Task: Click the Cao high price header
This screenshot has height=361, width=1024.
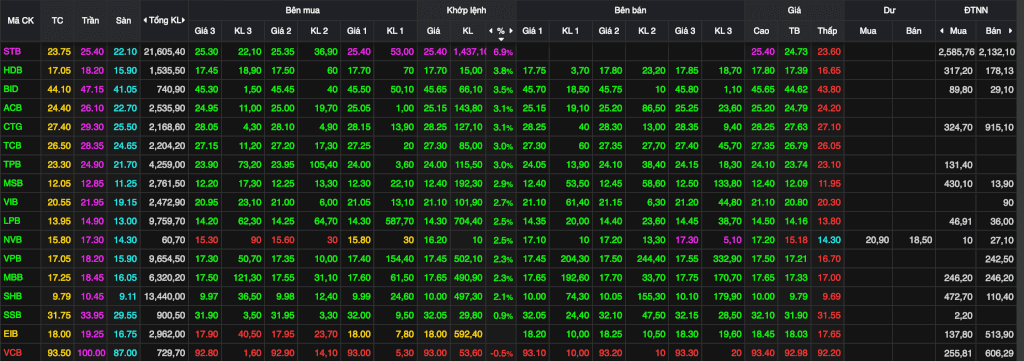Action: coord(761,31)
